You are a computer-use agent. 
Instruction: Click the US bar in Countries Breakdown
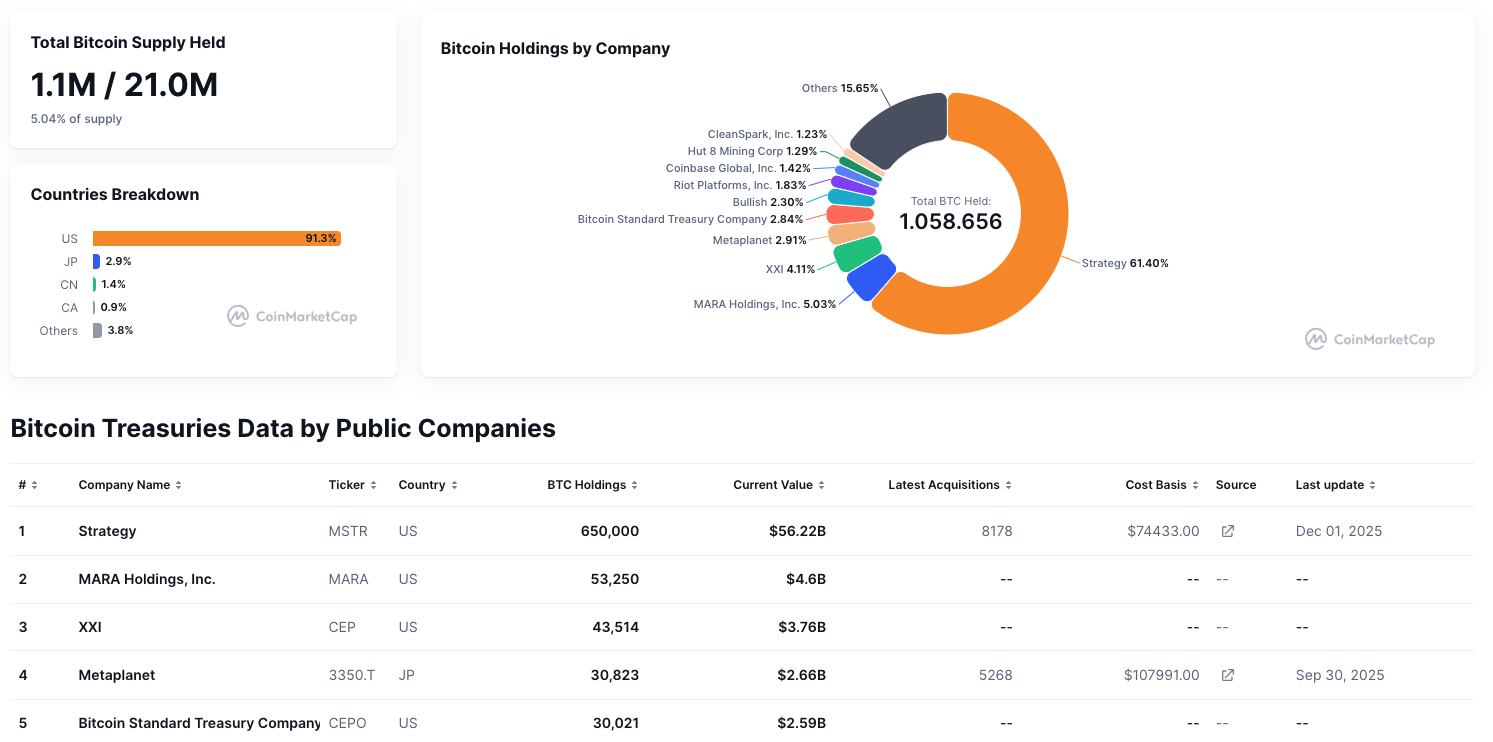pyautogui.click(x=216, y=238)
